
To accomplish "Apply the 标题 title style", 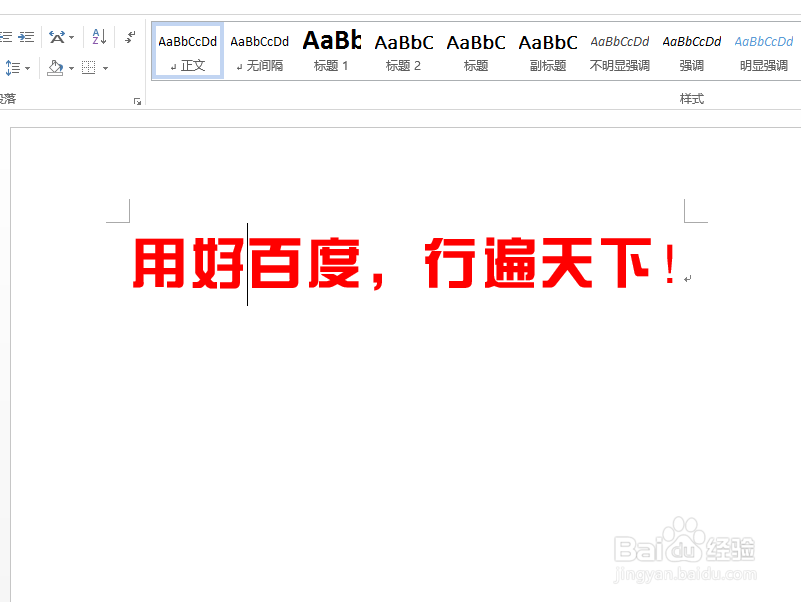I will (x=476, y=51).
